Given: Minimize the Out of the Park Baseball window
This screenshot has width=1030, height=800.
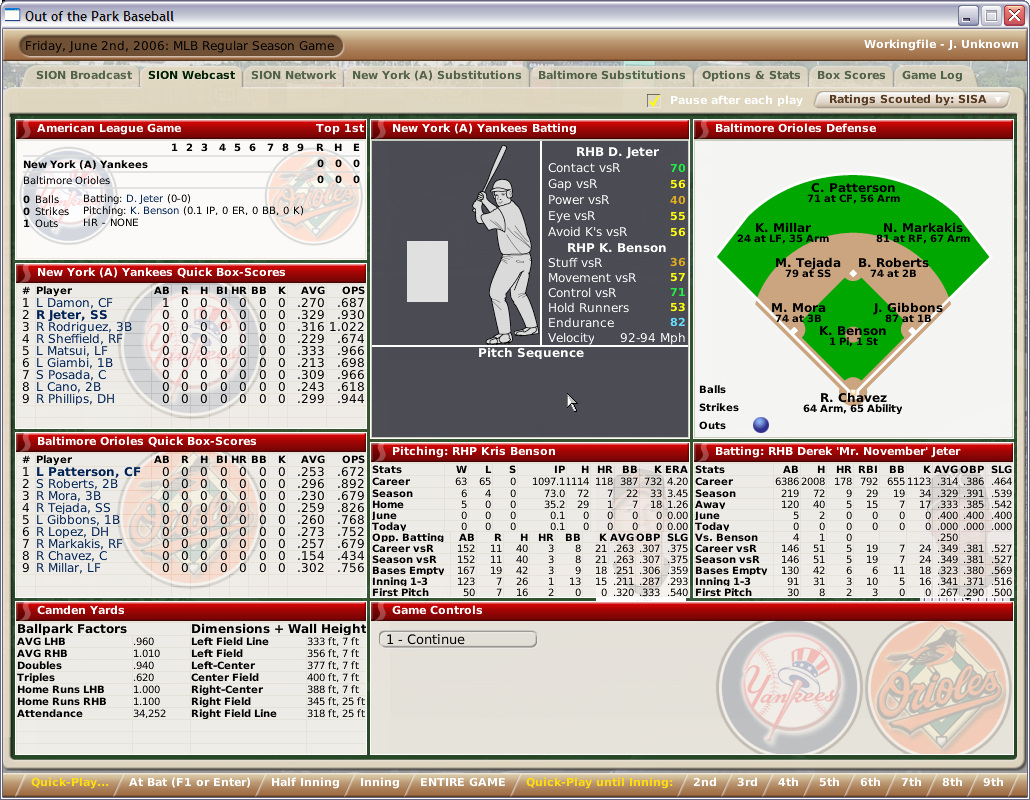Looking at the screenshot, I should pos(967,15).
